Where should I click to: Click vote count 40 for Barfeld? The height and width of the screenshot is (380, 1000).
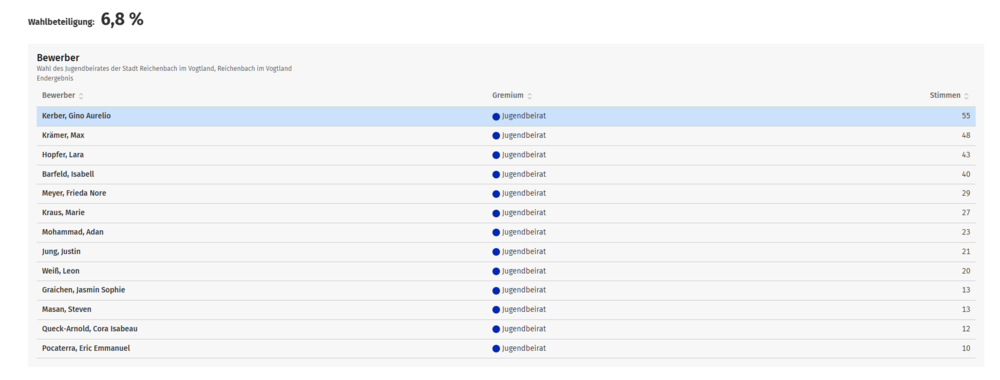click(x=966, y=174)
